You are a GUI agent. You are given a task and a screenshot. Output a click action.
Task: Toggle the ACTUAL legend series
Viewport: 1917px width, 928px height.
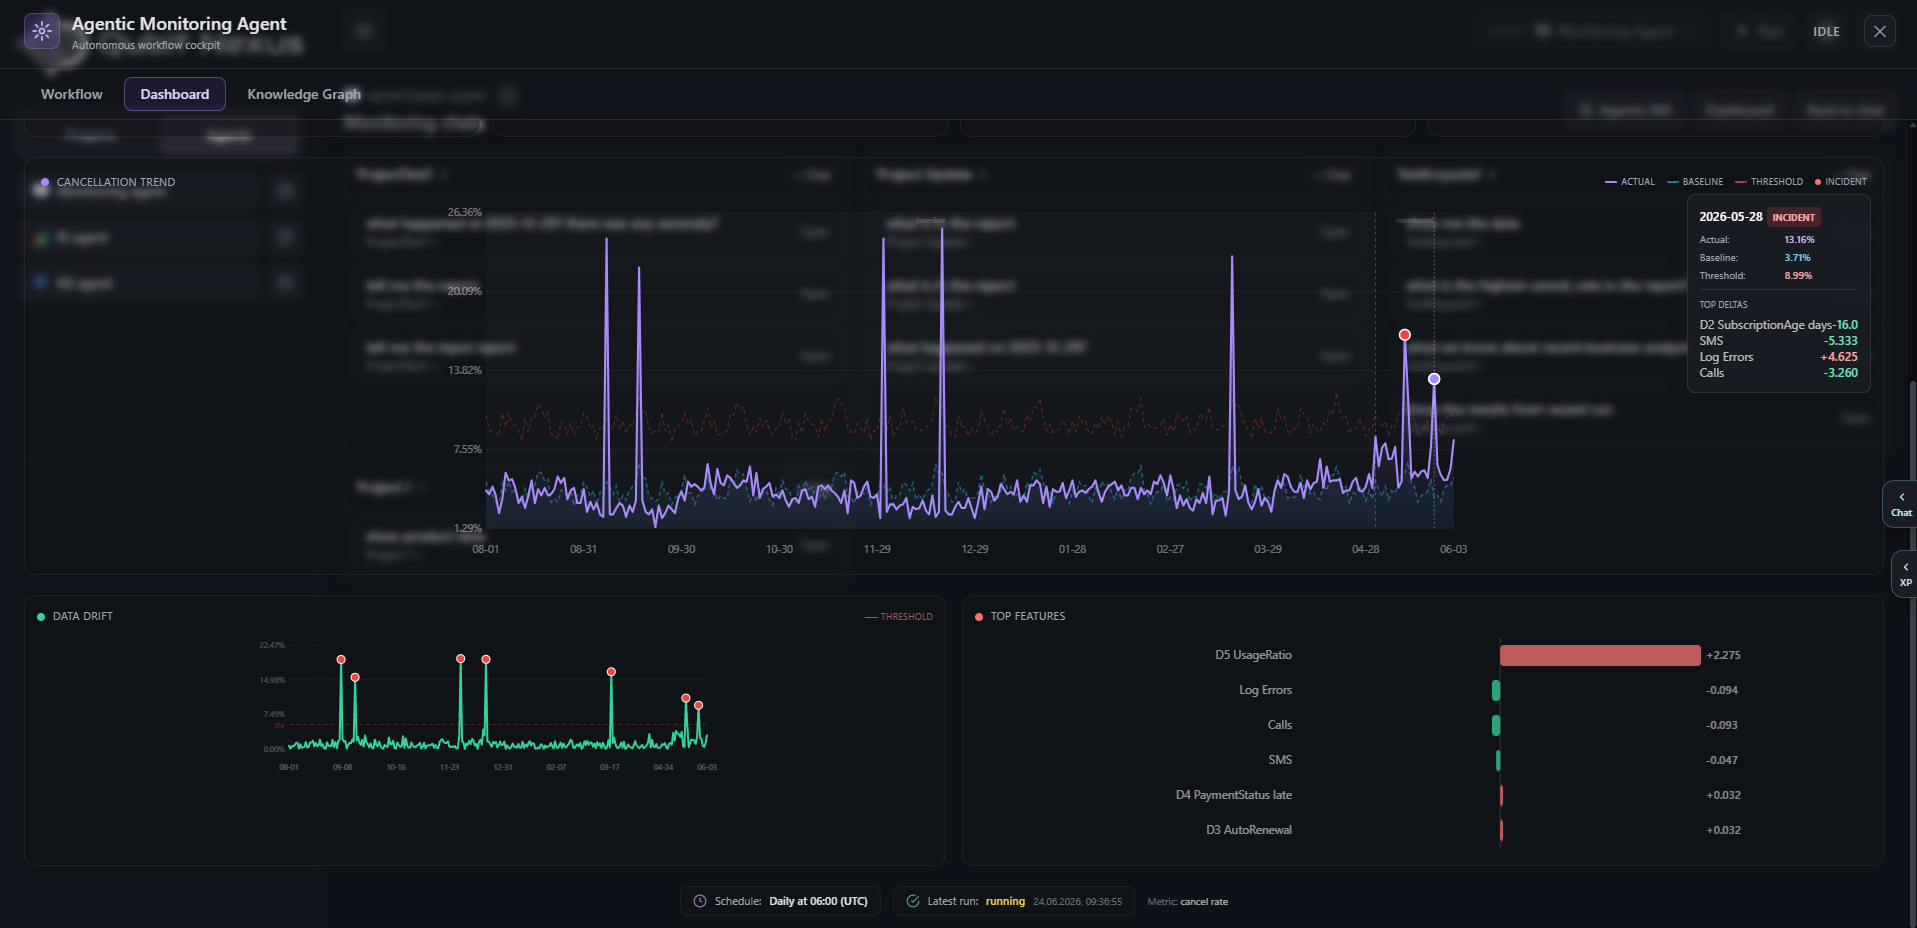(1630, 182)
